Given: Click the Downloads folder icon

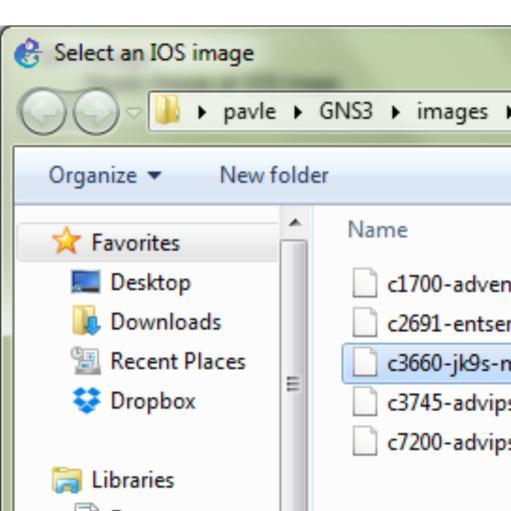Looking at the screenshot, I should (x=86, y=320).
